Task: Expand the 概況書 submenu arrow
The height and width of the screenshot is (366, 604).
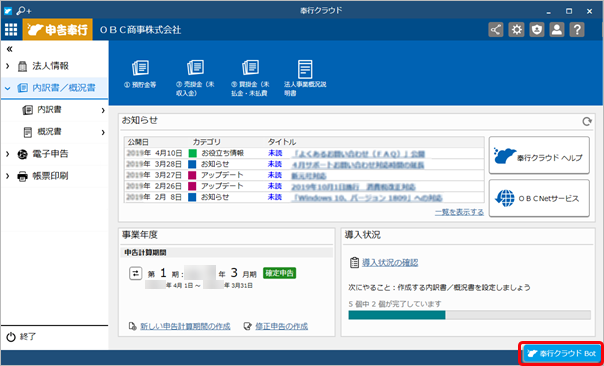Action: pyautogui.click(x=103, y=133)
